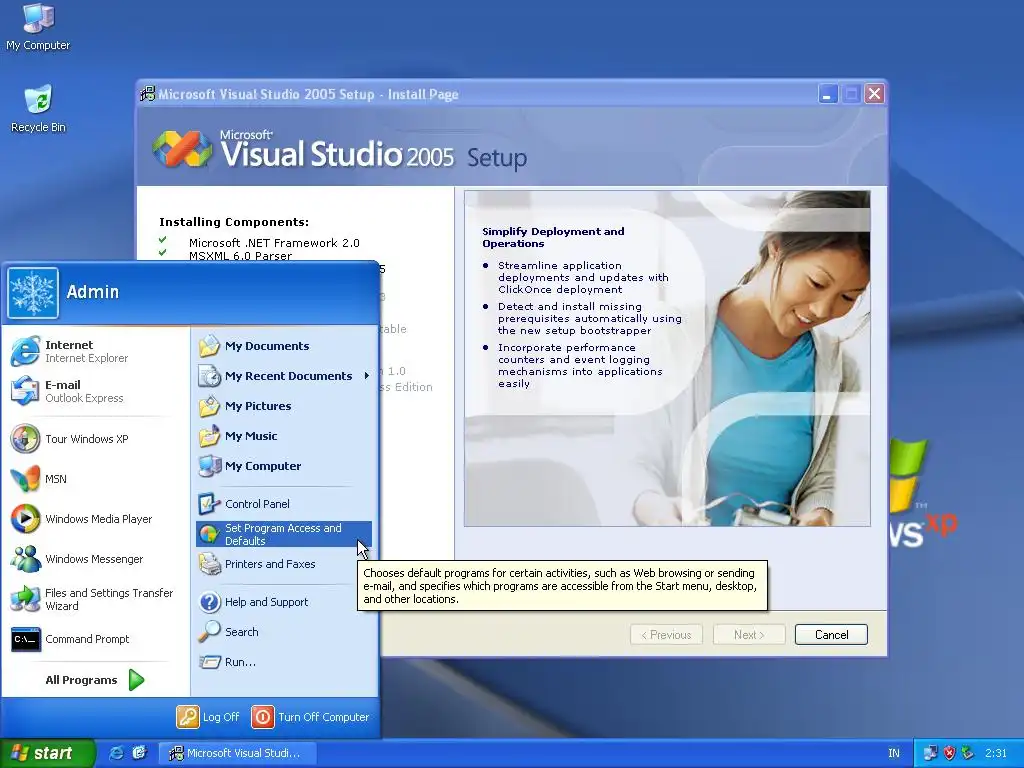Click the taskbar clock 2:31
1024x768 pixels.
(996, 753)
